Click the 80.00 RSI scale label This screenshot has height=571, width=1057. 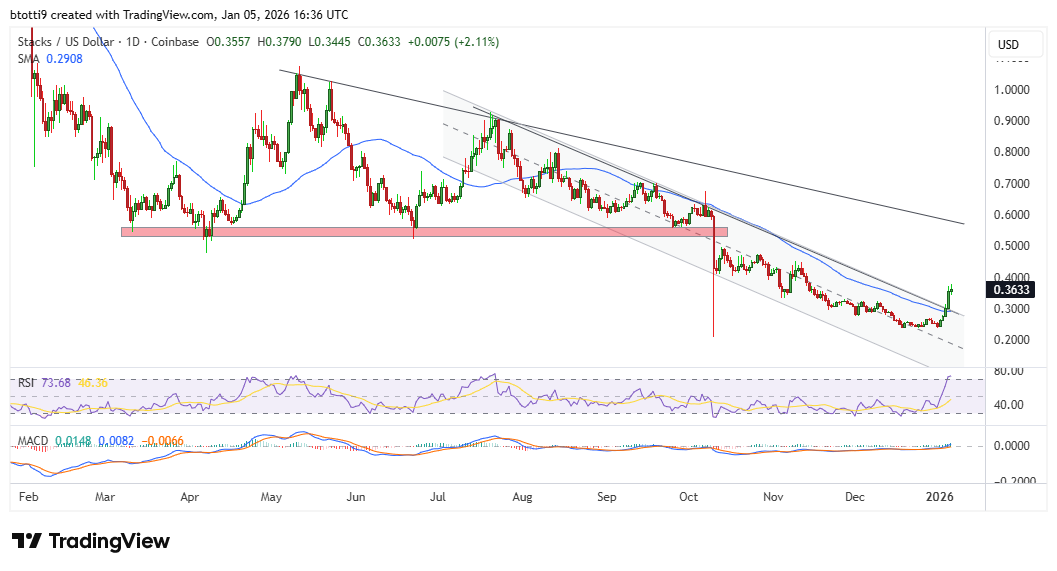pos(1010,372)
